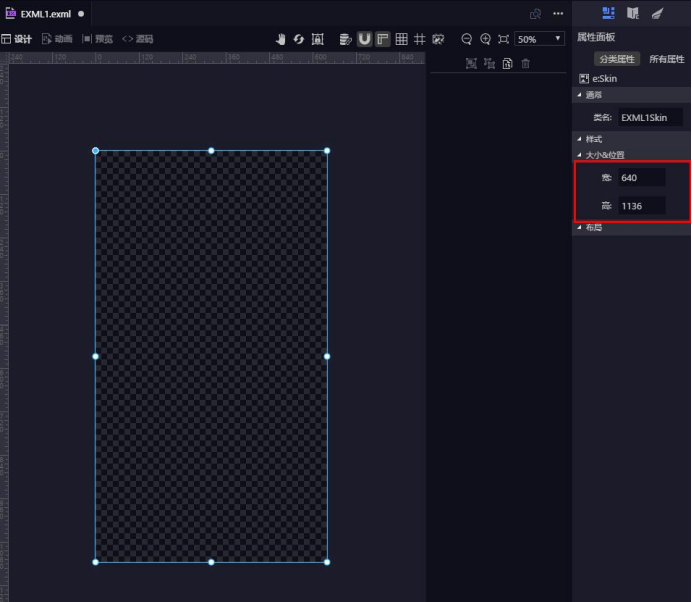Click the bottom-right corner resize handle
Image resolution: width=692 pixels, height=602 pixels.
point(327,562)
